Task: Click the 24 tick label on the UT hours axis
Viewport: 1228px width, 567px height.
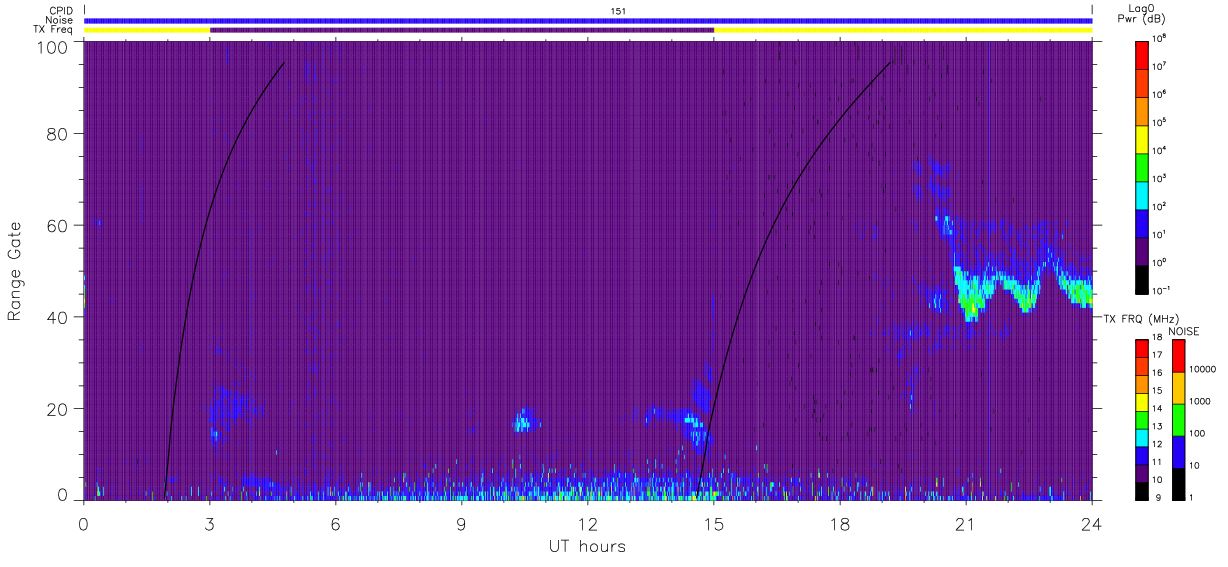Action: click(x=1092, y=524)
